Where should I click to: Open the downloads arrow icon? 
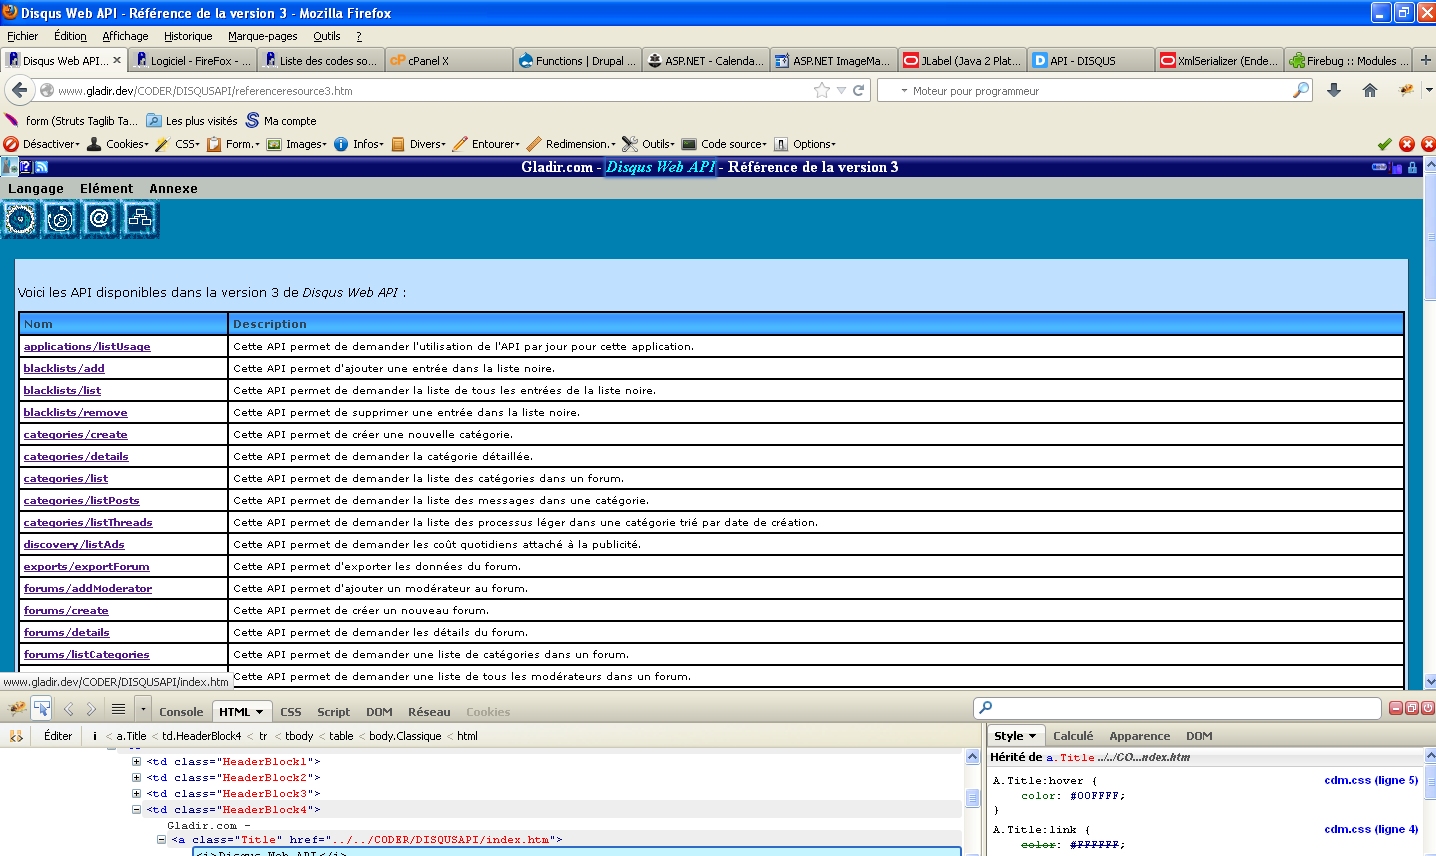pos(1334,90)
